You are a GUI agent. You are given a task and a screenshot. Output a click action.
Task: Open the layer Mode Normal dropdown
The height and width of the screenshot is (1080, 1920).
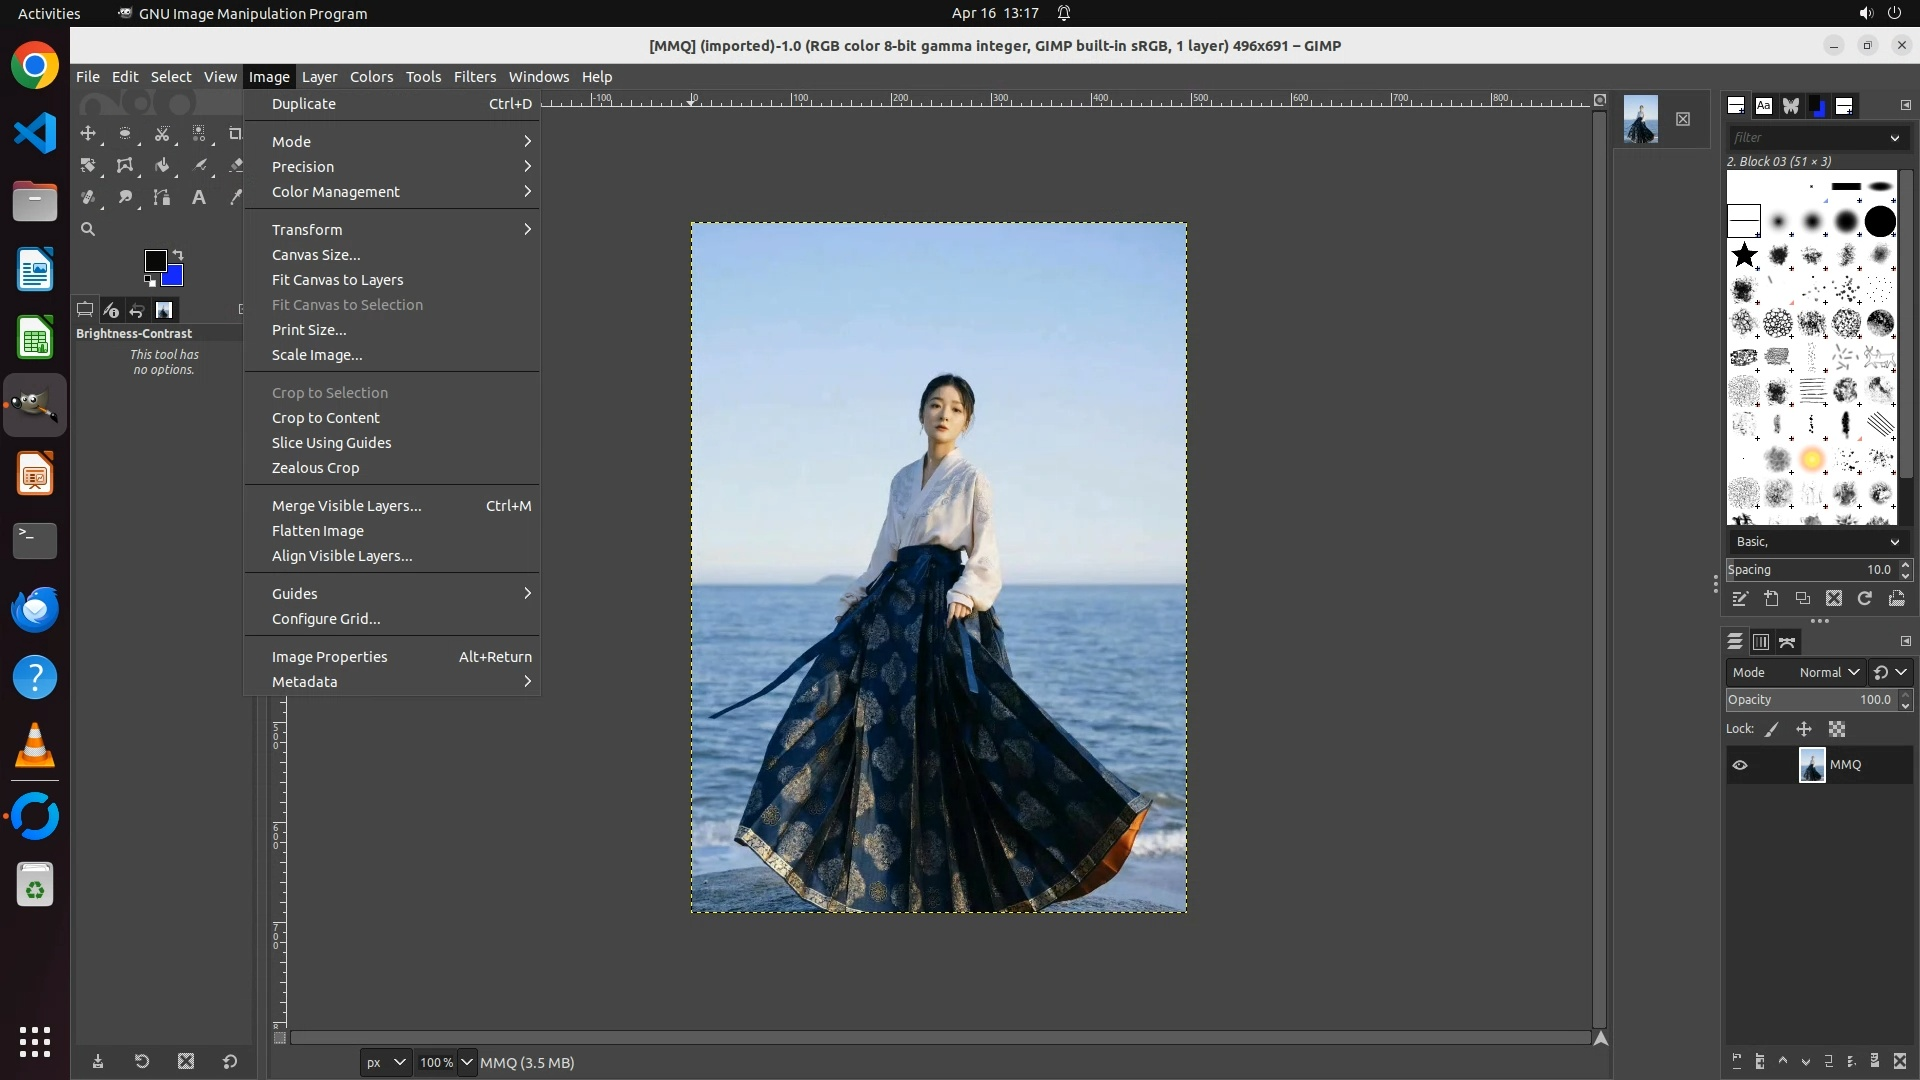(x=1828, y=673)
